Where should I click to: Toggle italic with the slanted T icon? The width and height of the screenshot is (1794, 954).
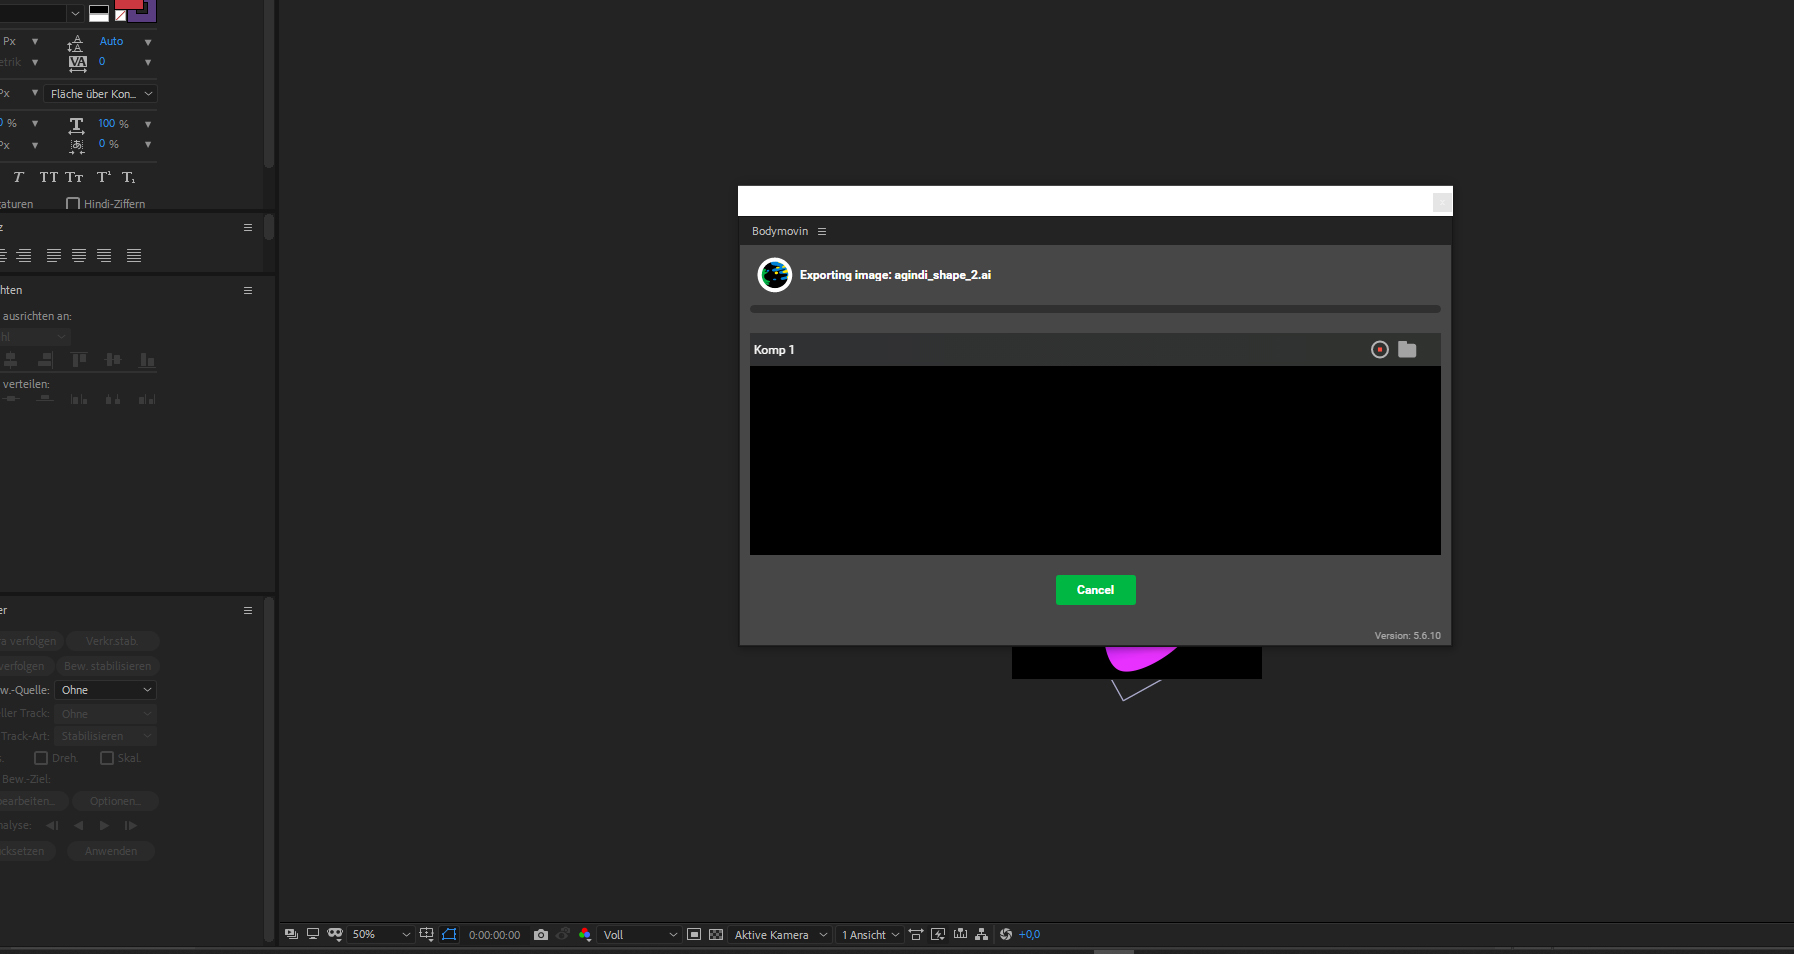18,177
